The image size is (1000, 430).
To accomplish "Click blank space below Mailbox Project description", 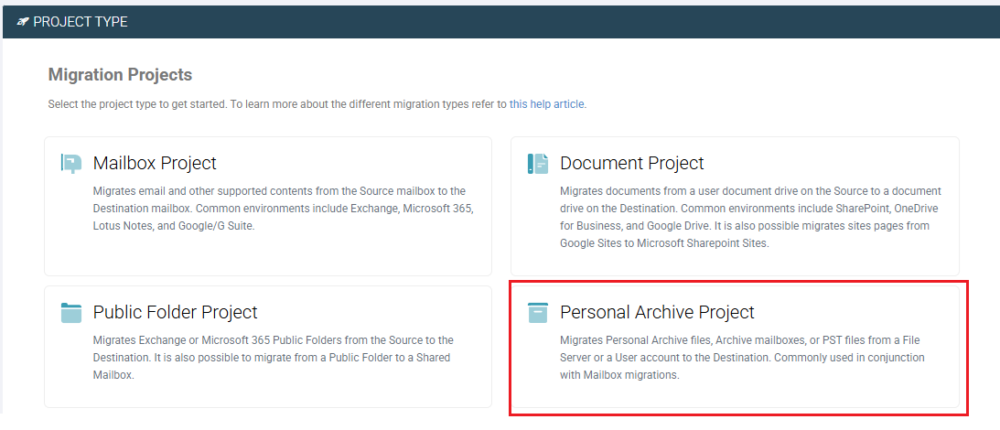I will tap(267, 255).
